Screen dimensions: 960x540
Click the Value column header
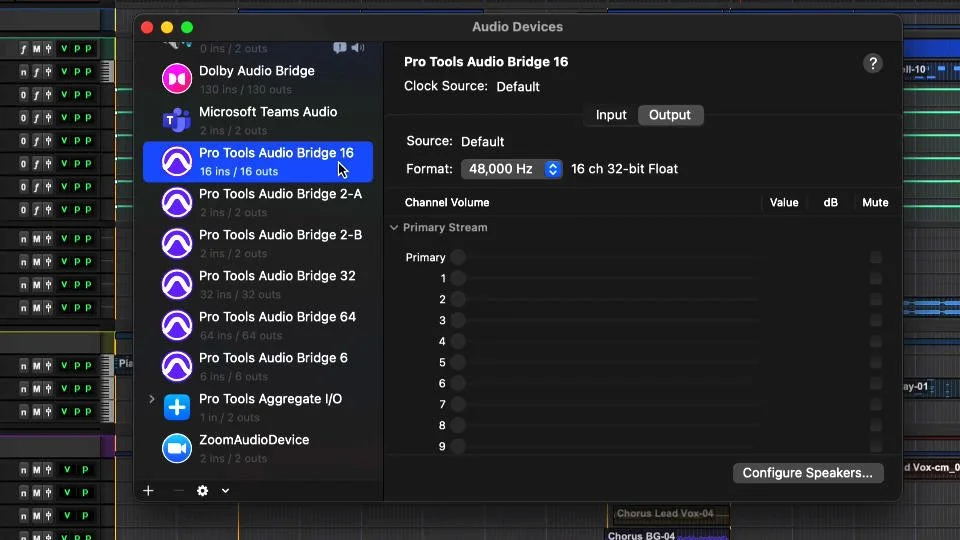[784, 203]
